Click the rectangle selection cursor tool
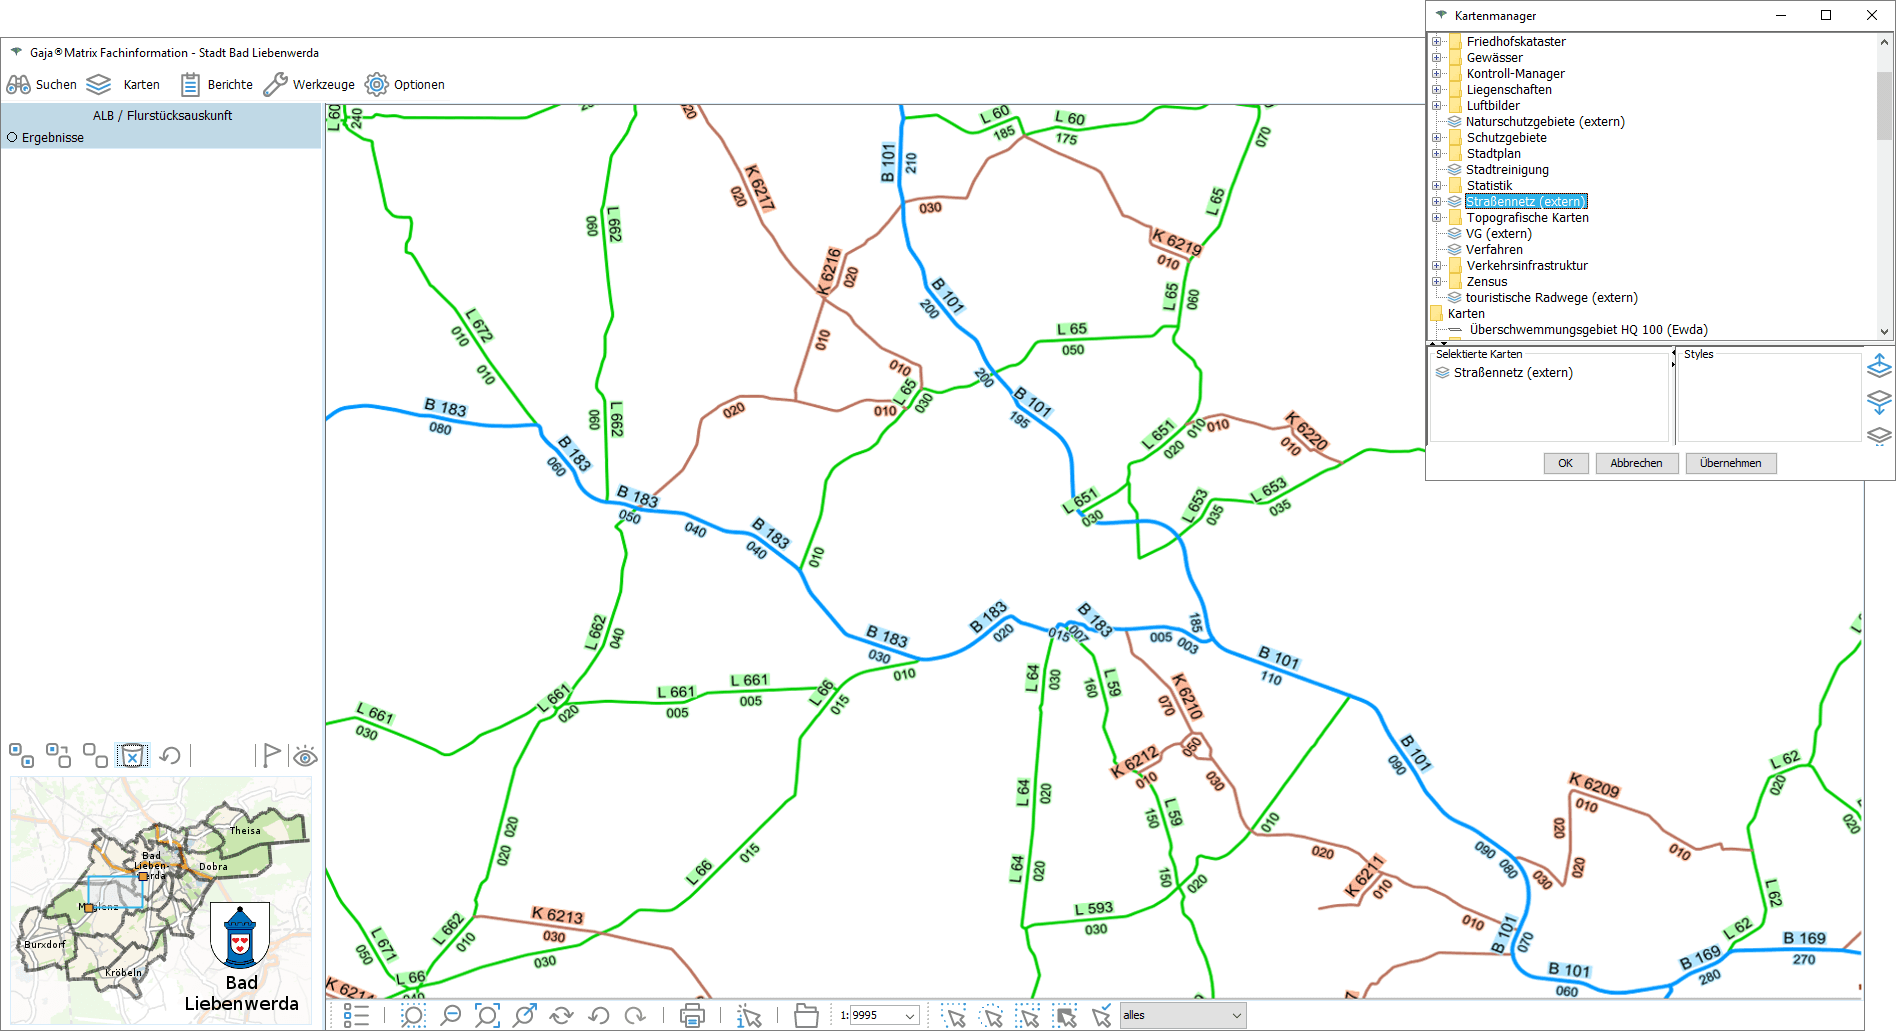 tap(955, 1015)
